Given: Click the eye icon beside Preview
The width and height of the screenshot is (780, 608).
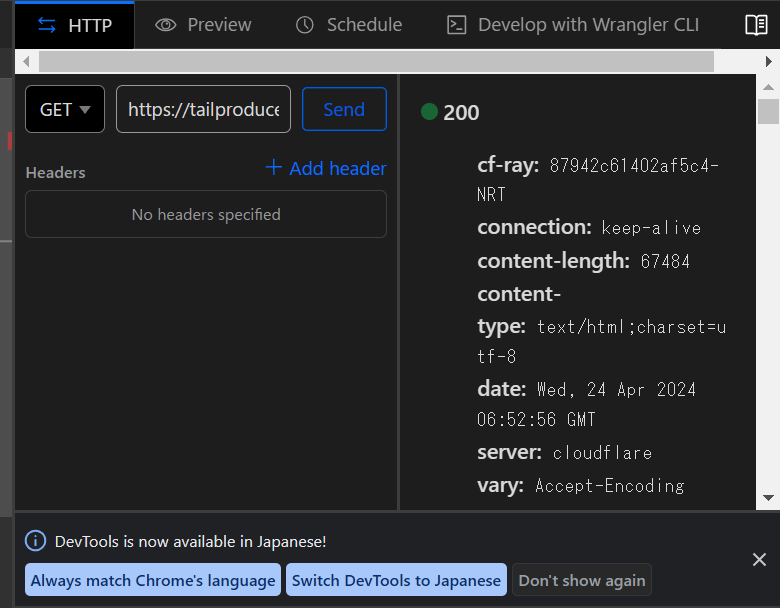Looking at the screenshot, I should (166, 25).
